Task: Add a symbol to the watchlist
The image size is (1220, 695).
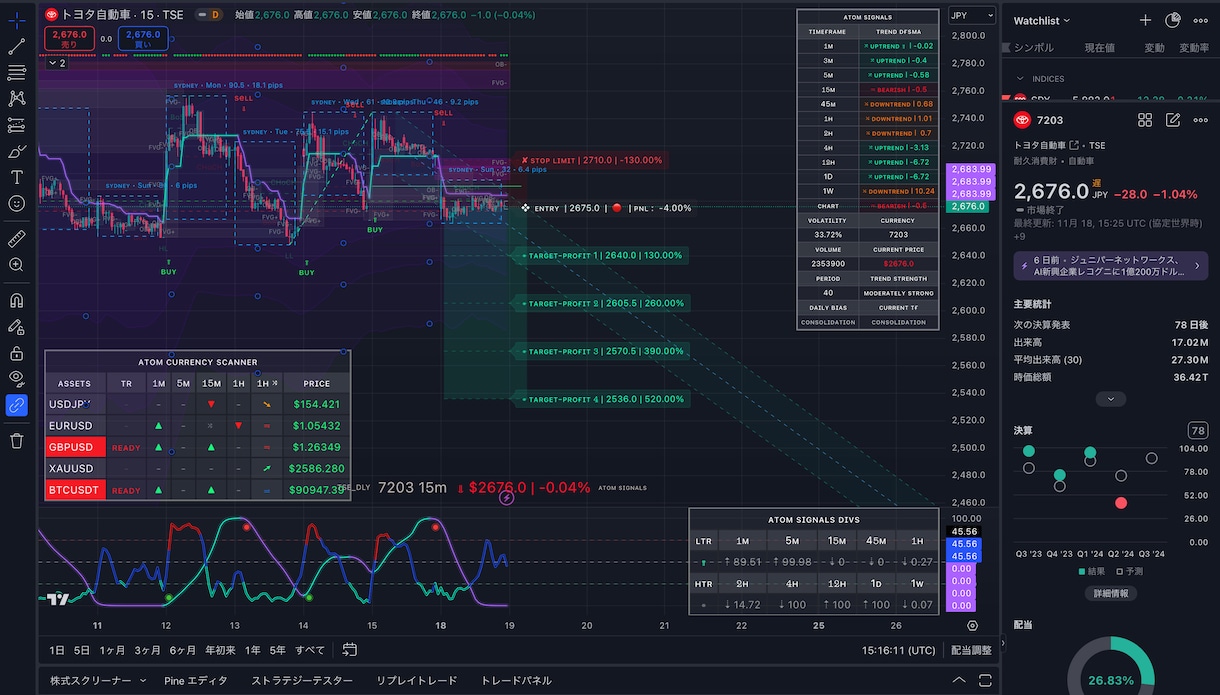Action: click(1146, 20)
